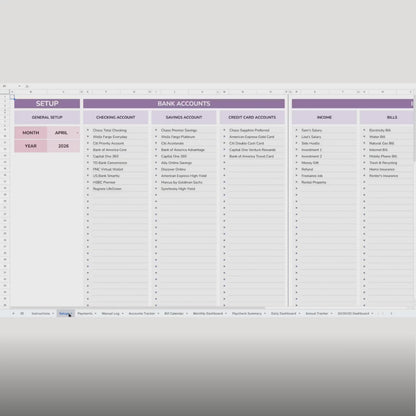Screen dimensions: 416x416
Task: Open the Instructions tab dropdown arrow
Action: (x=53, y=314)
